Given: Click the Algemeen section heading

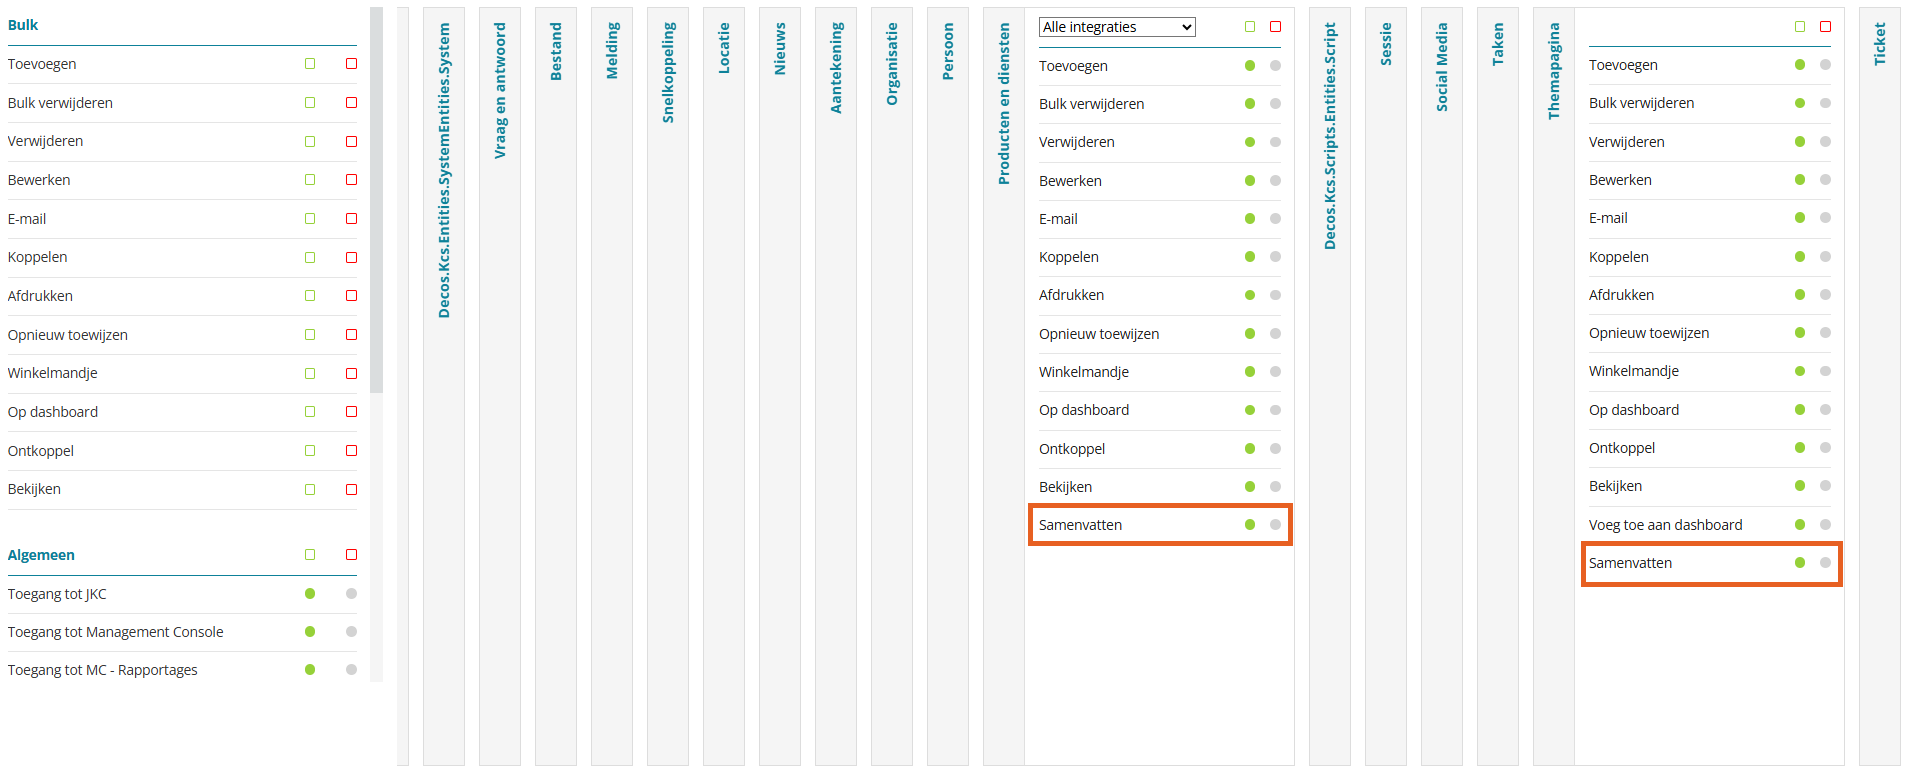Looking at the screenshot, I should coord(41,555).
